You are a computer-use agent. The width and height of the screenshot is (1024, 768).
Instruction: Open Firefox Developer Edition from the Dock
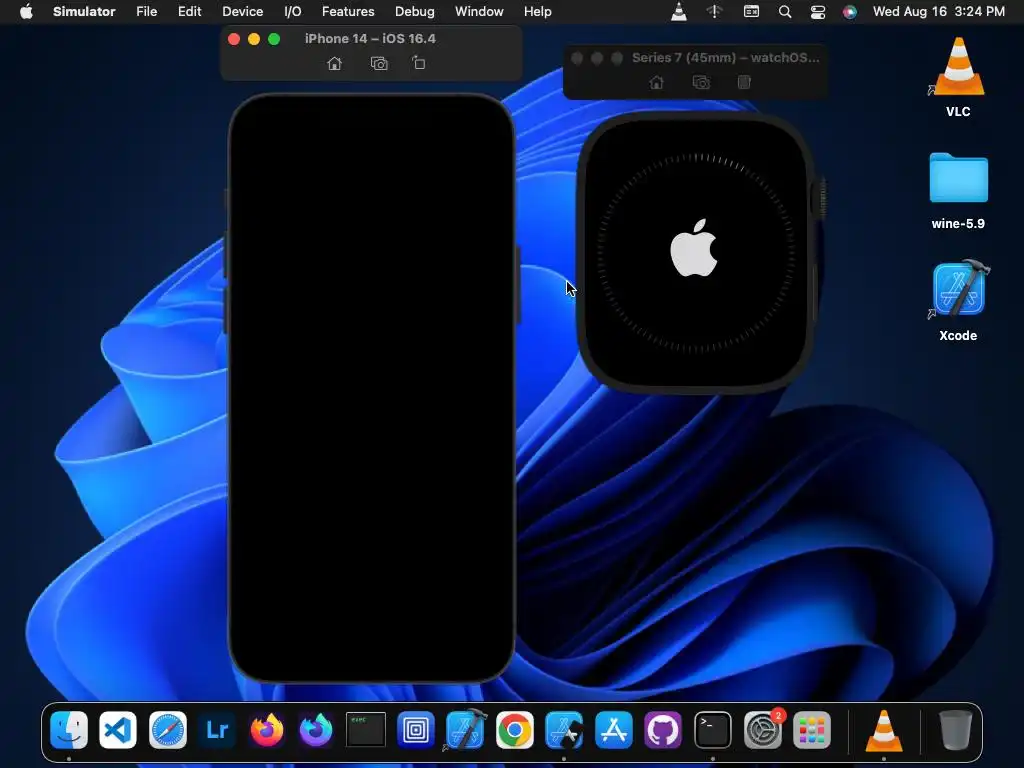point(316,729)
